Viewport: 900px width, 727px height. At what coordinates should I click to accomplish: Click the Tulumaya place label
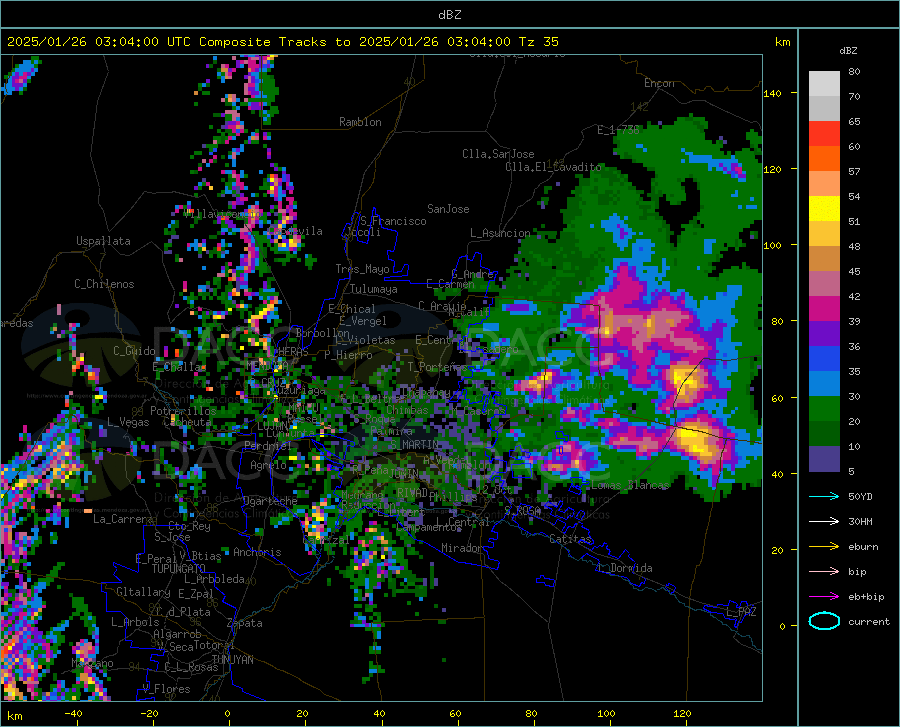[374, 289]
